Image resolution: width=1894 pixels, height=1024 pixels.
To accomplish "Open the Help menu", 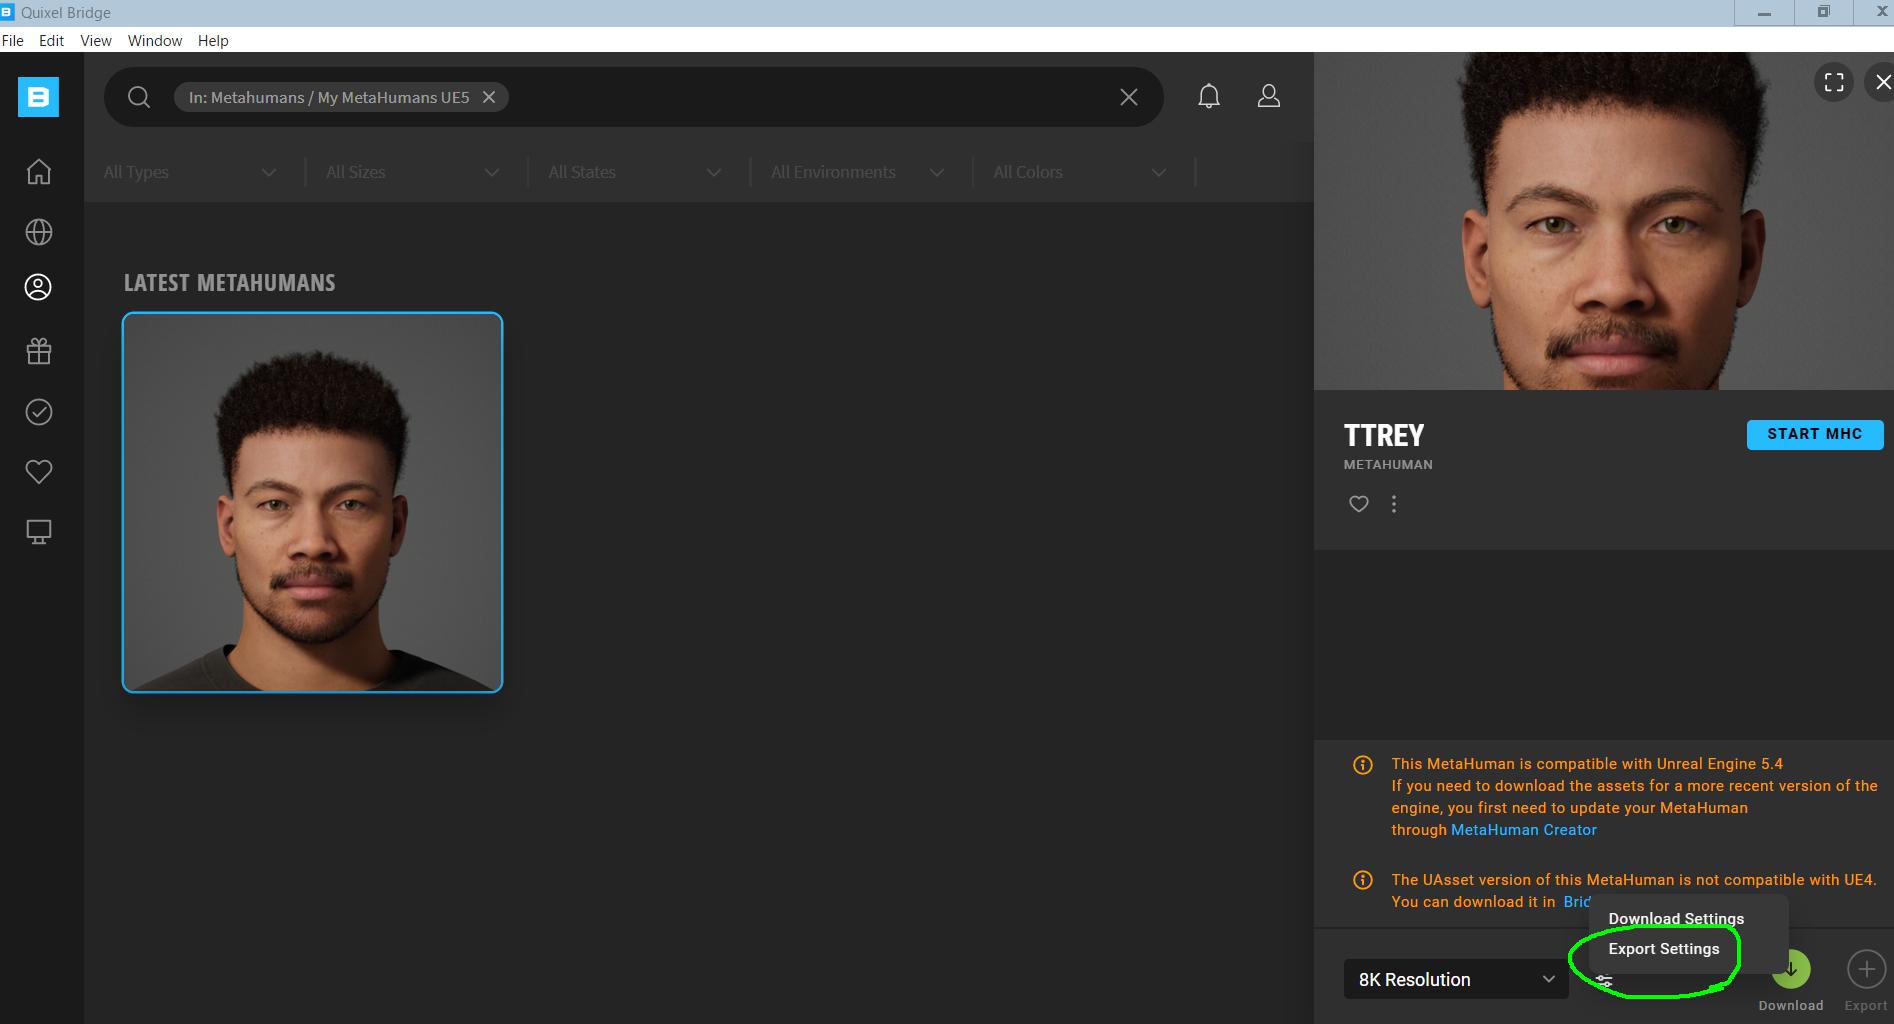I will (x=213, y=41).
